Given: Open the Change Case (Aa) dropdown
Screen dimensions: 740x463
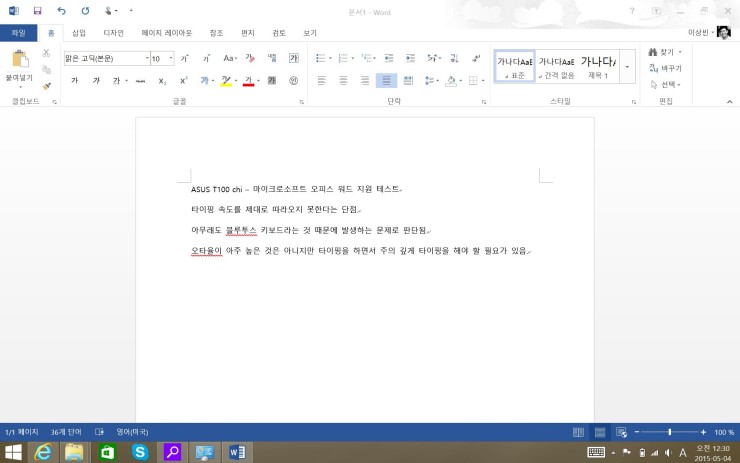Looking at the screenshot, I should 230,58.
